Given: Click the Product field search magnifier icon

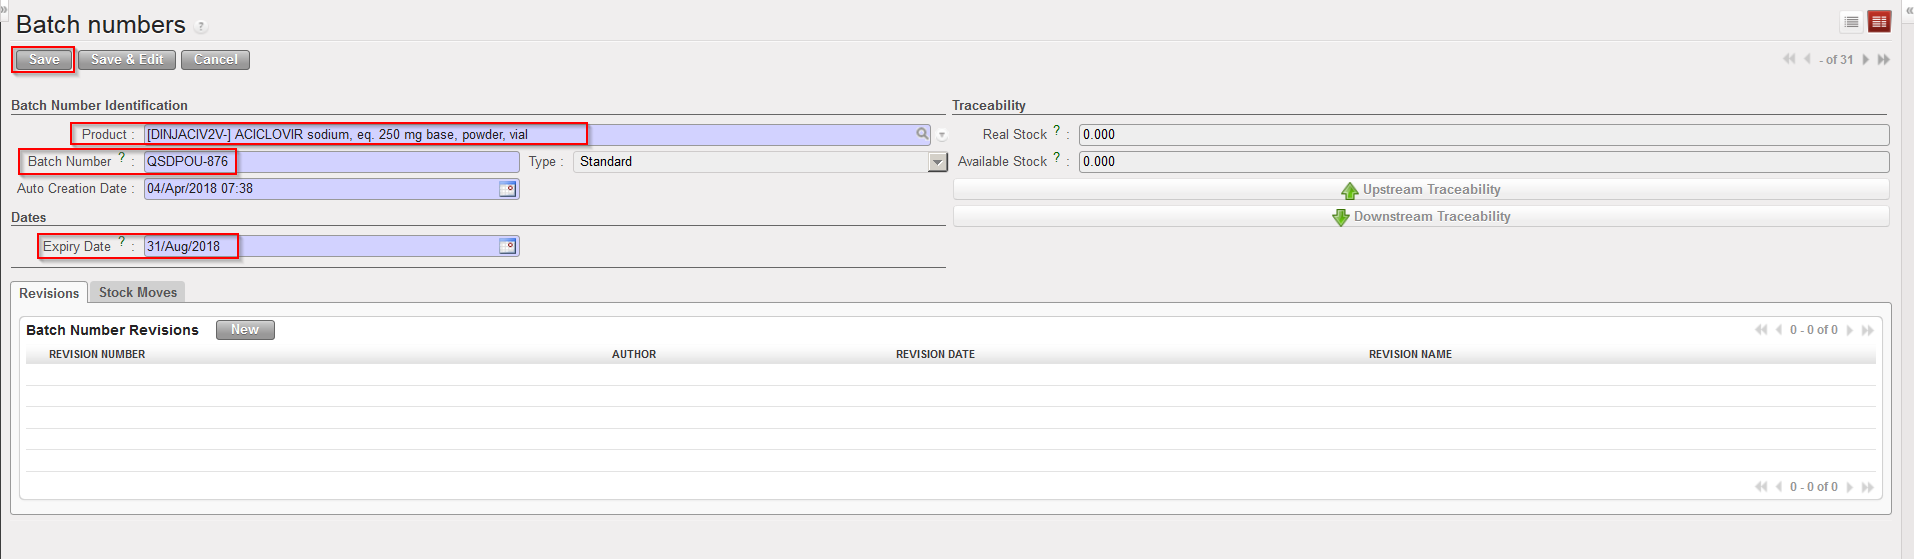Looking at the screenshot, I should [x=922, y=134].
